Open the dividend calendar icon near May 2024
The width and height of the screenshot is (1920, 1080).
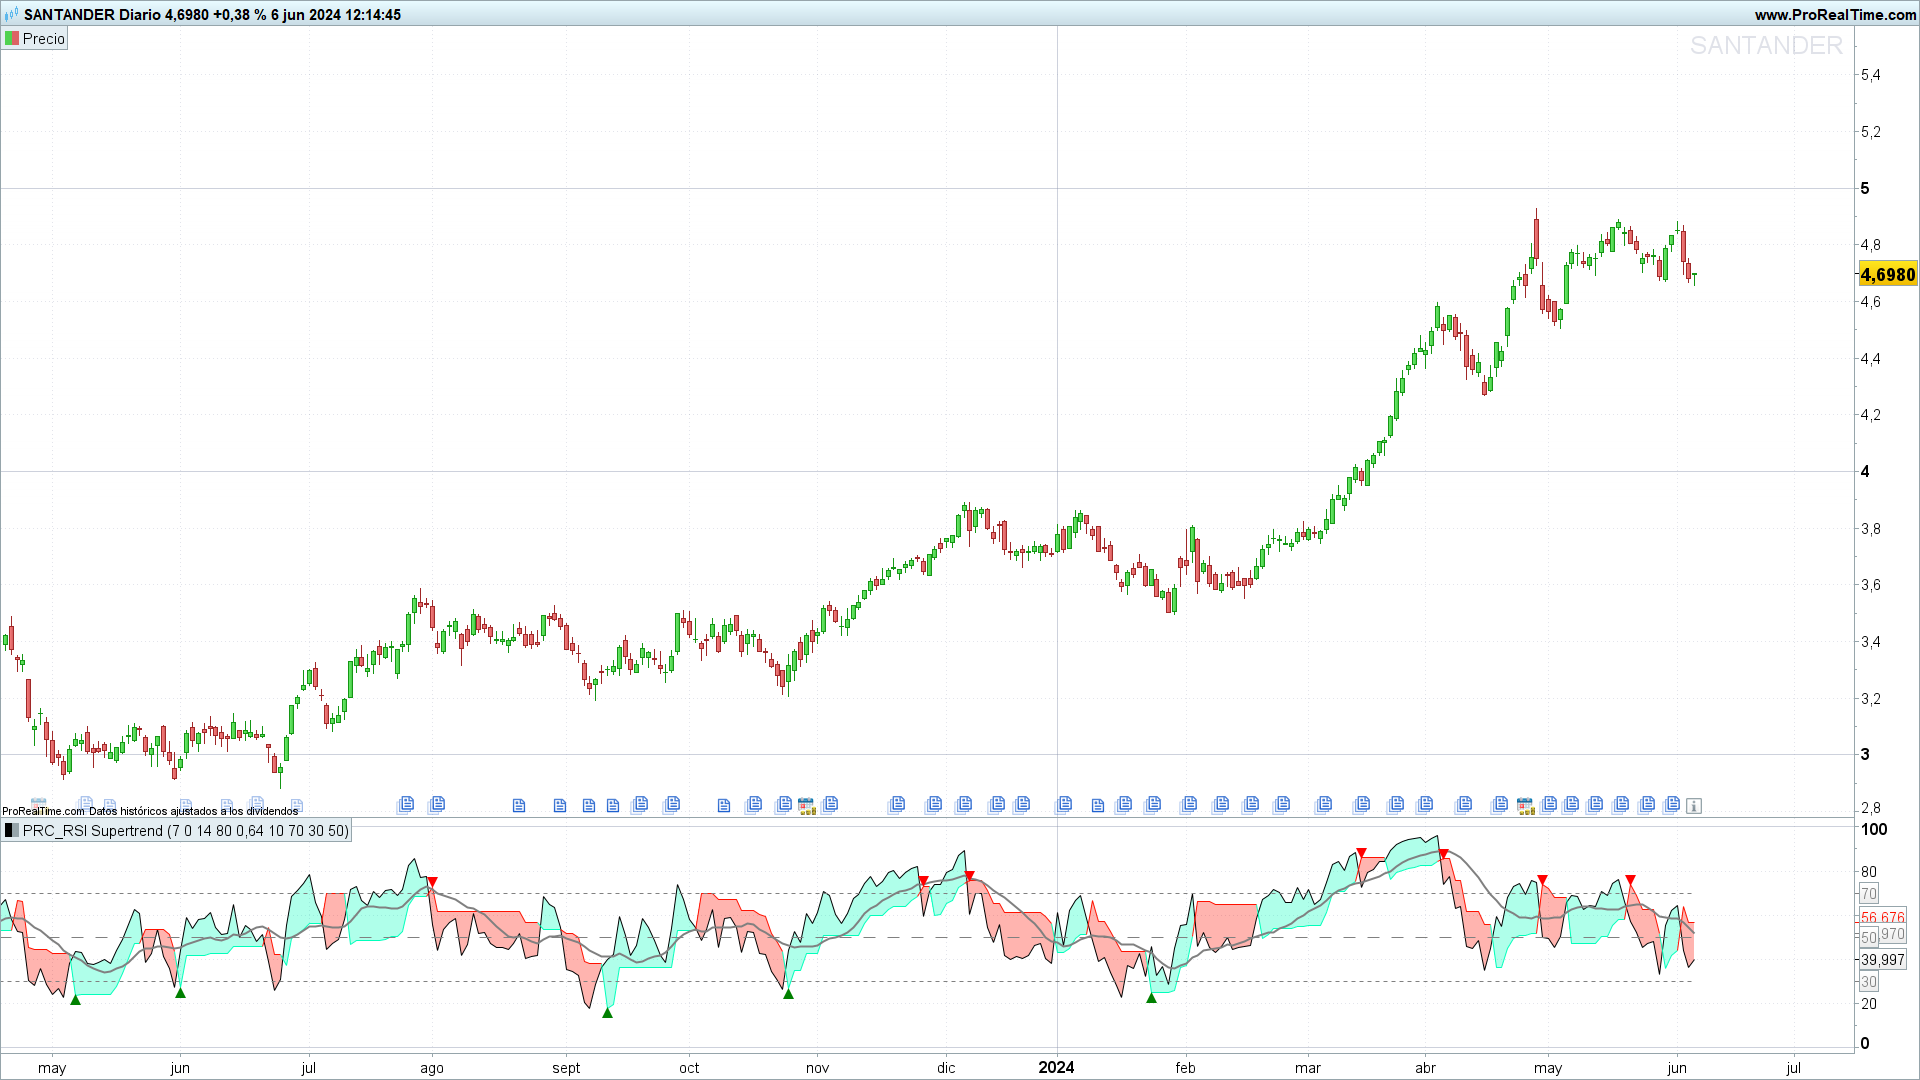click(1525, 806)
